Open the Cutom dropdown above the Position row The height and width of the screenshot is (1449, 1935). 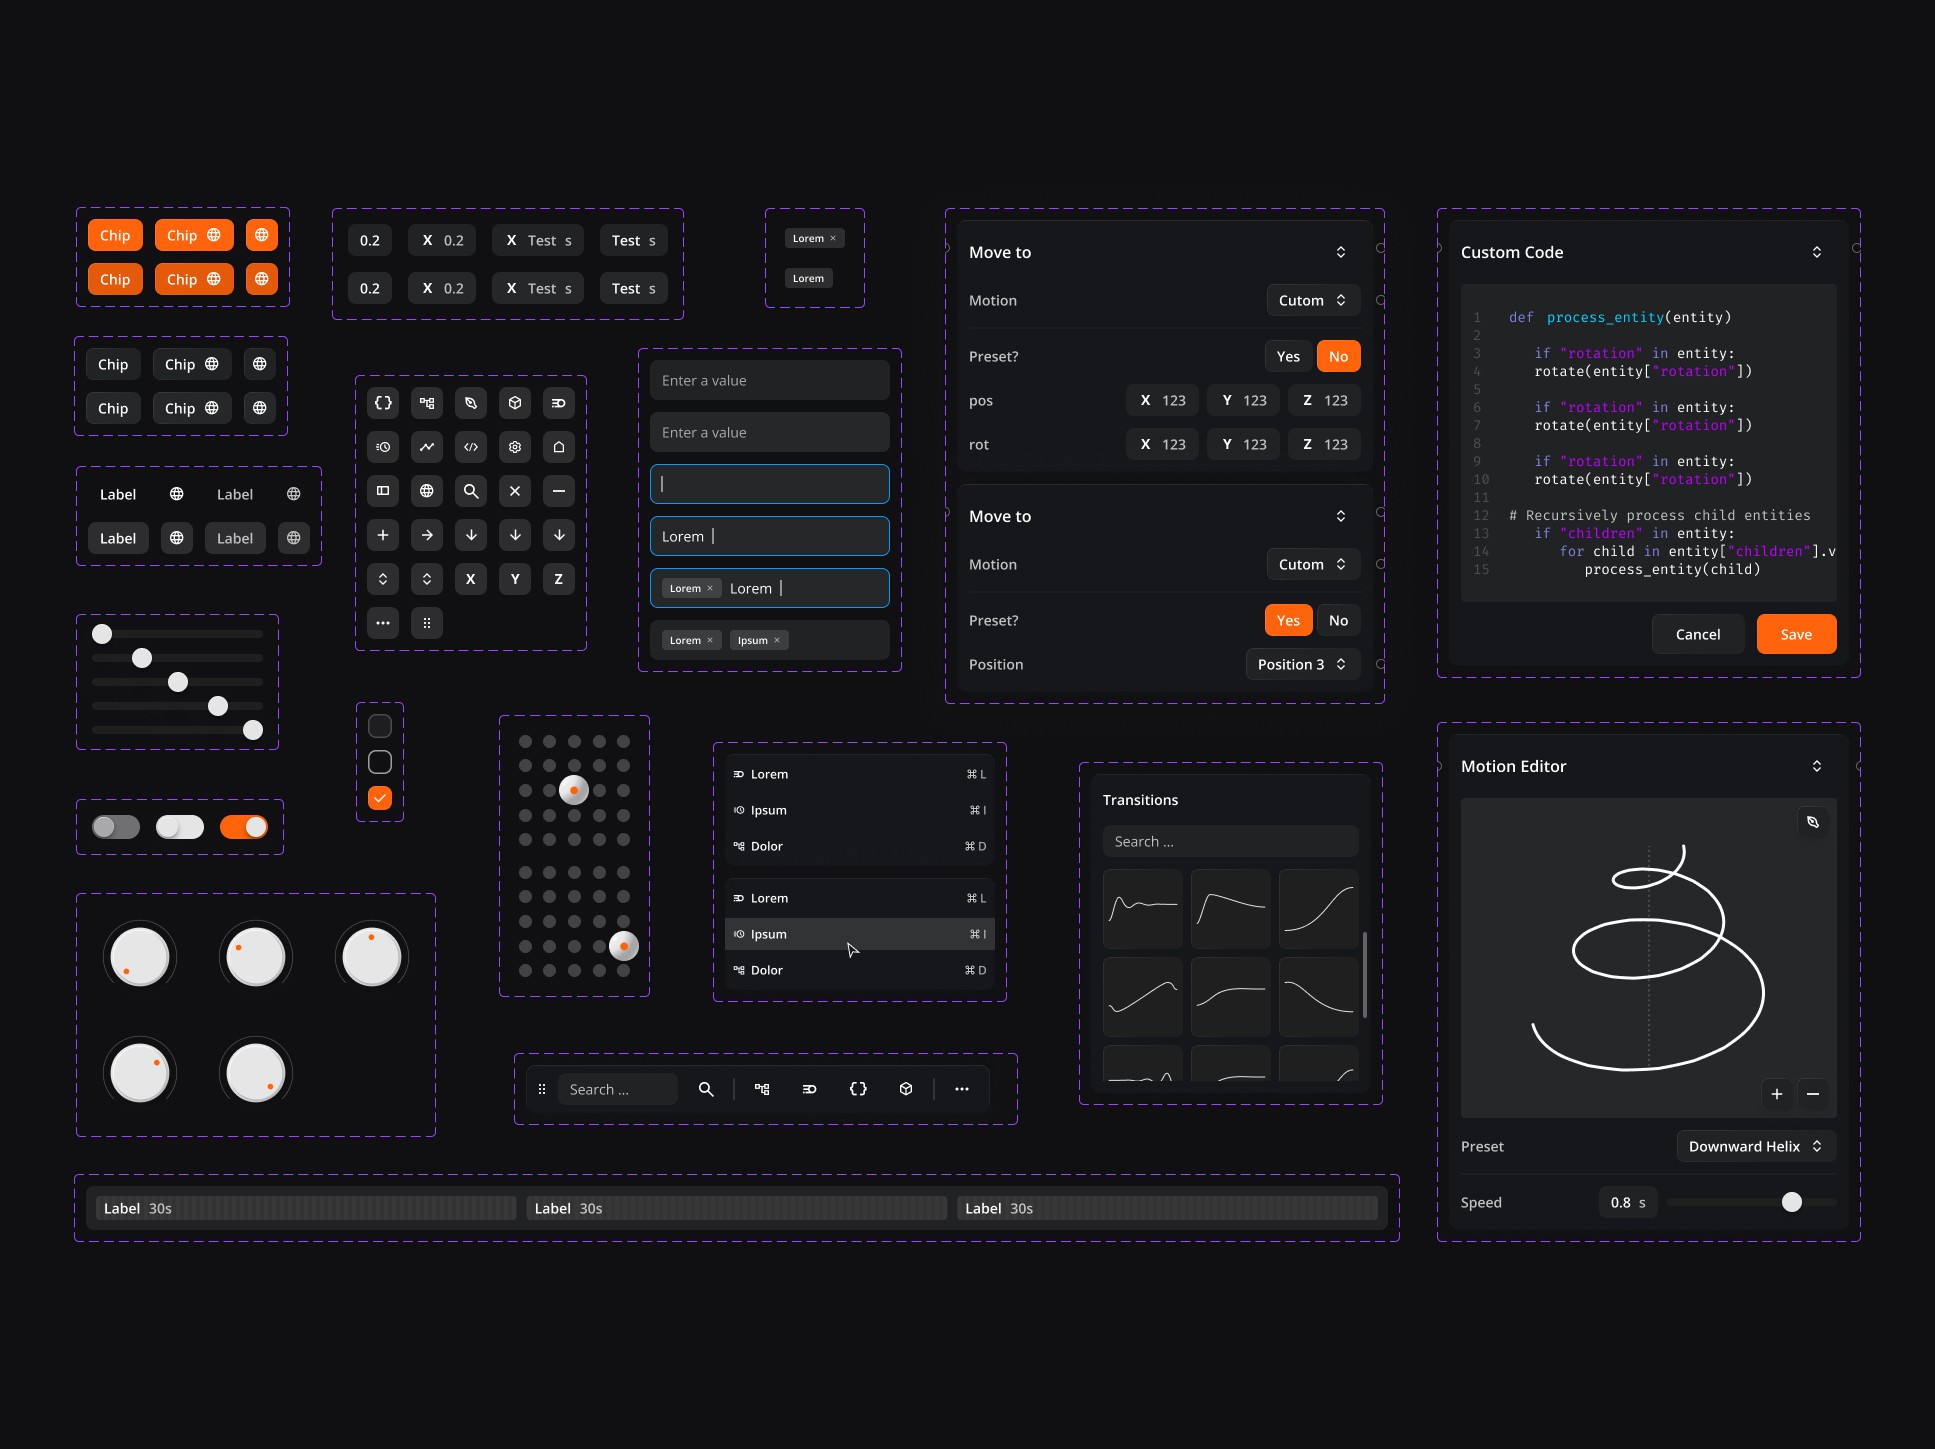pos(1313,564)
